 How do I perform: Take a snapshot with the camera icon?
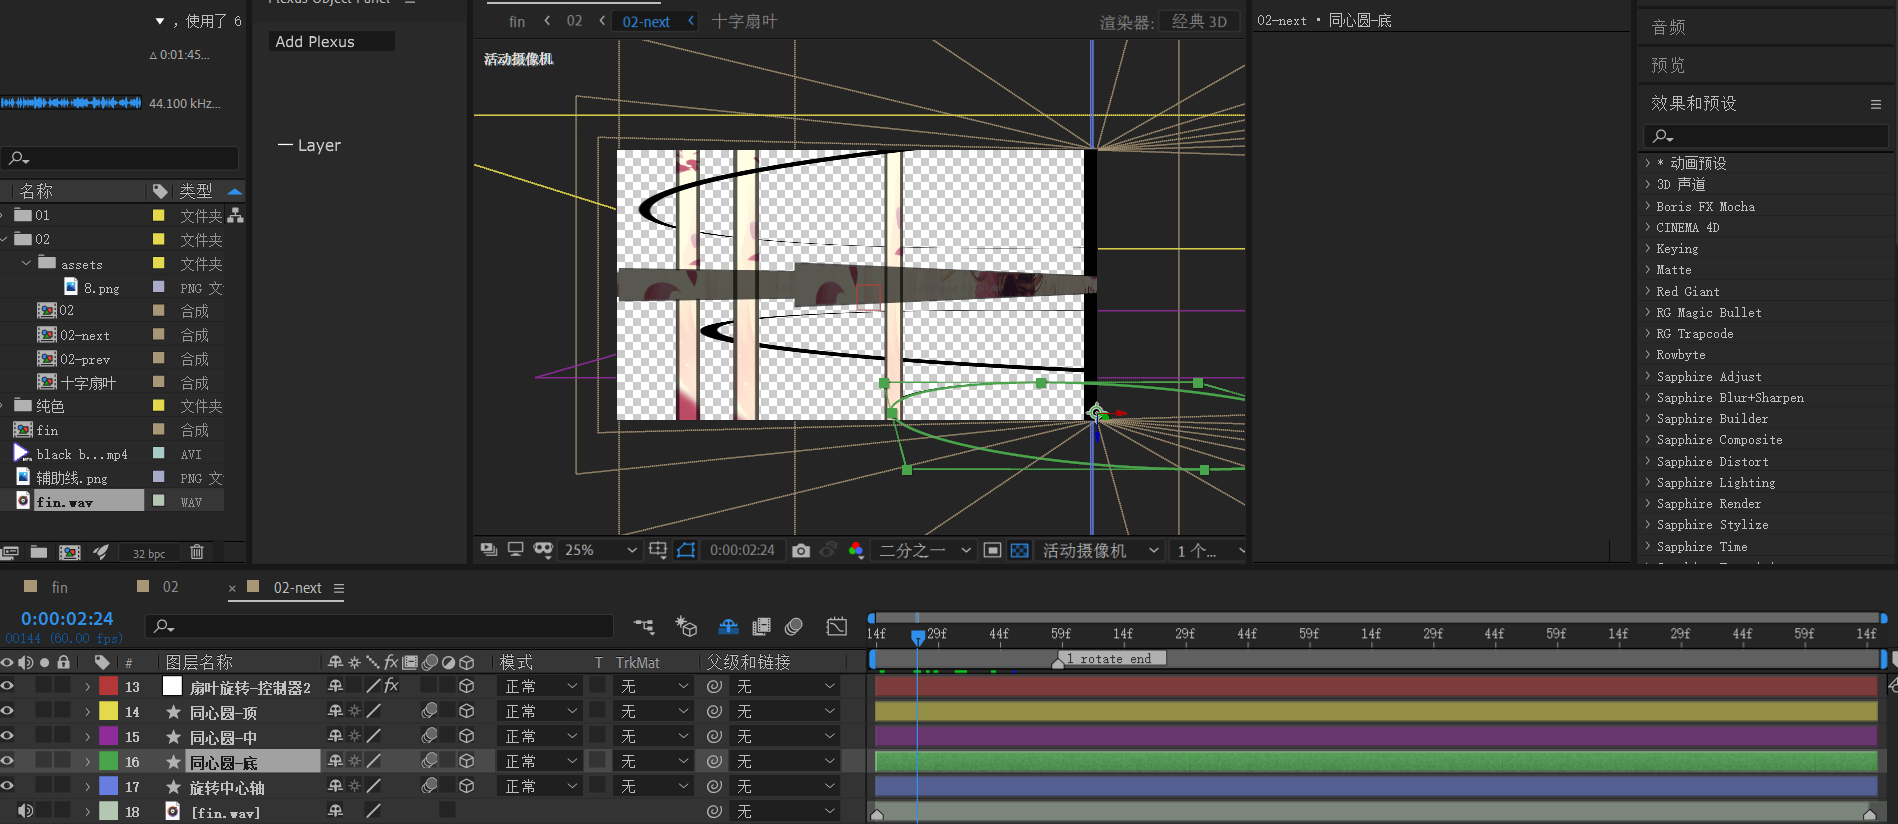pyautogui.click(x=800, y=550)
